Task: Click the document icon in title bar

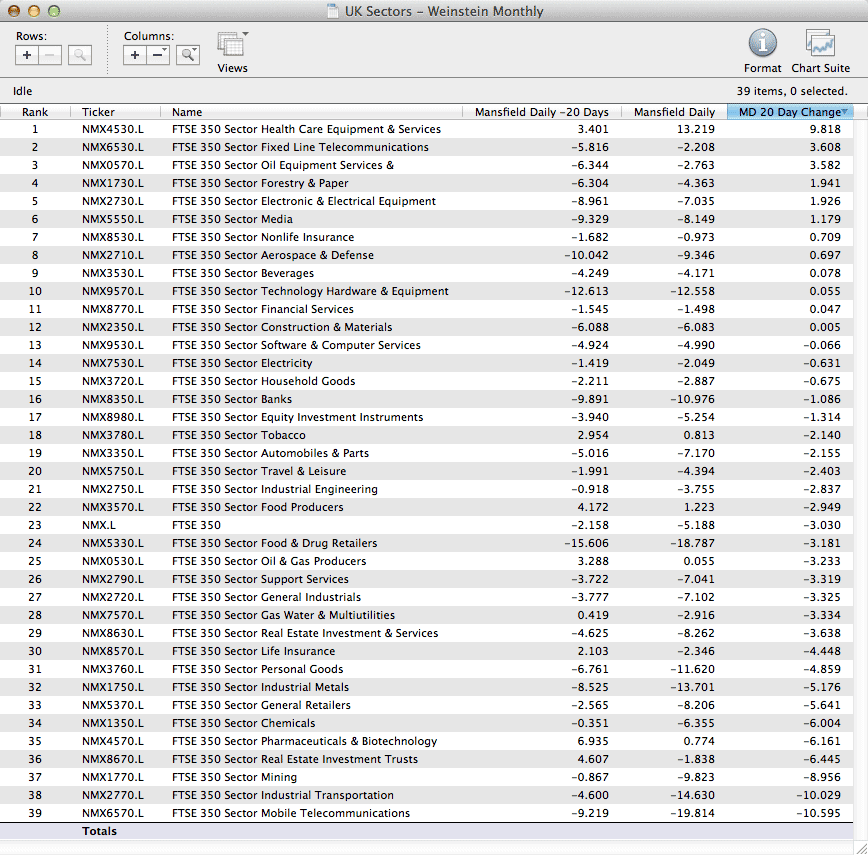Action: [333, 11]
